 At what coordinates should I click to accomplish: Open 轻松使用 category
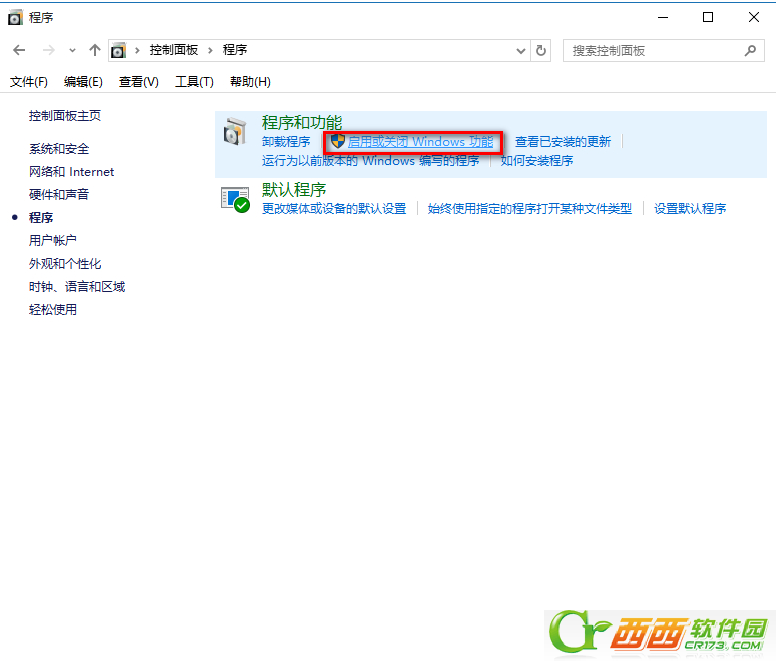(x=53, y=310)
